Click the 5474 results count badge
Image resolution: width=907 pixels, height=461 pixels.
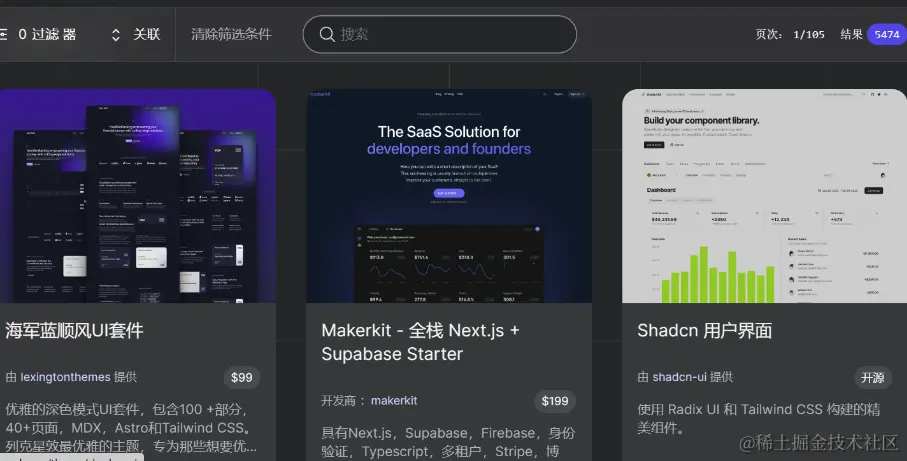pyautogui.click(x=887, y=35)
